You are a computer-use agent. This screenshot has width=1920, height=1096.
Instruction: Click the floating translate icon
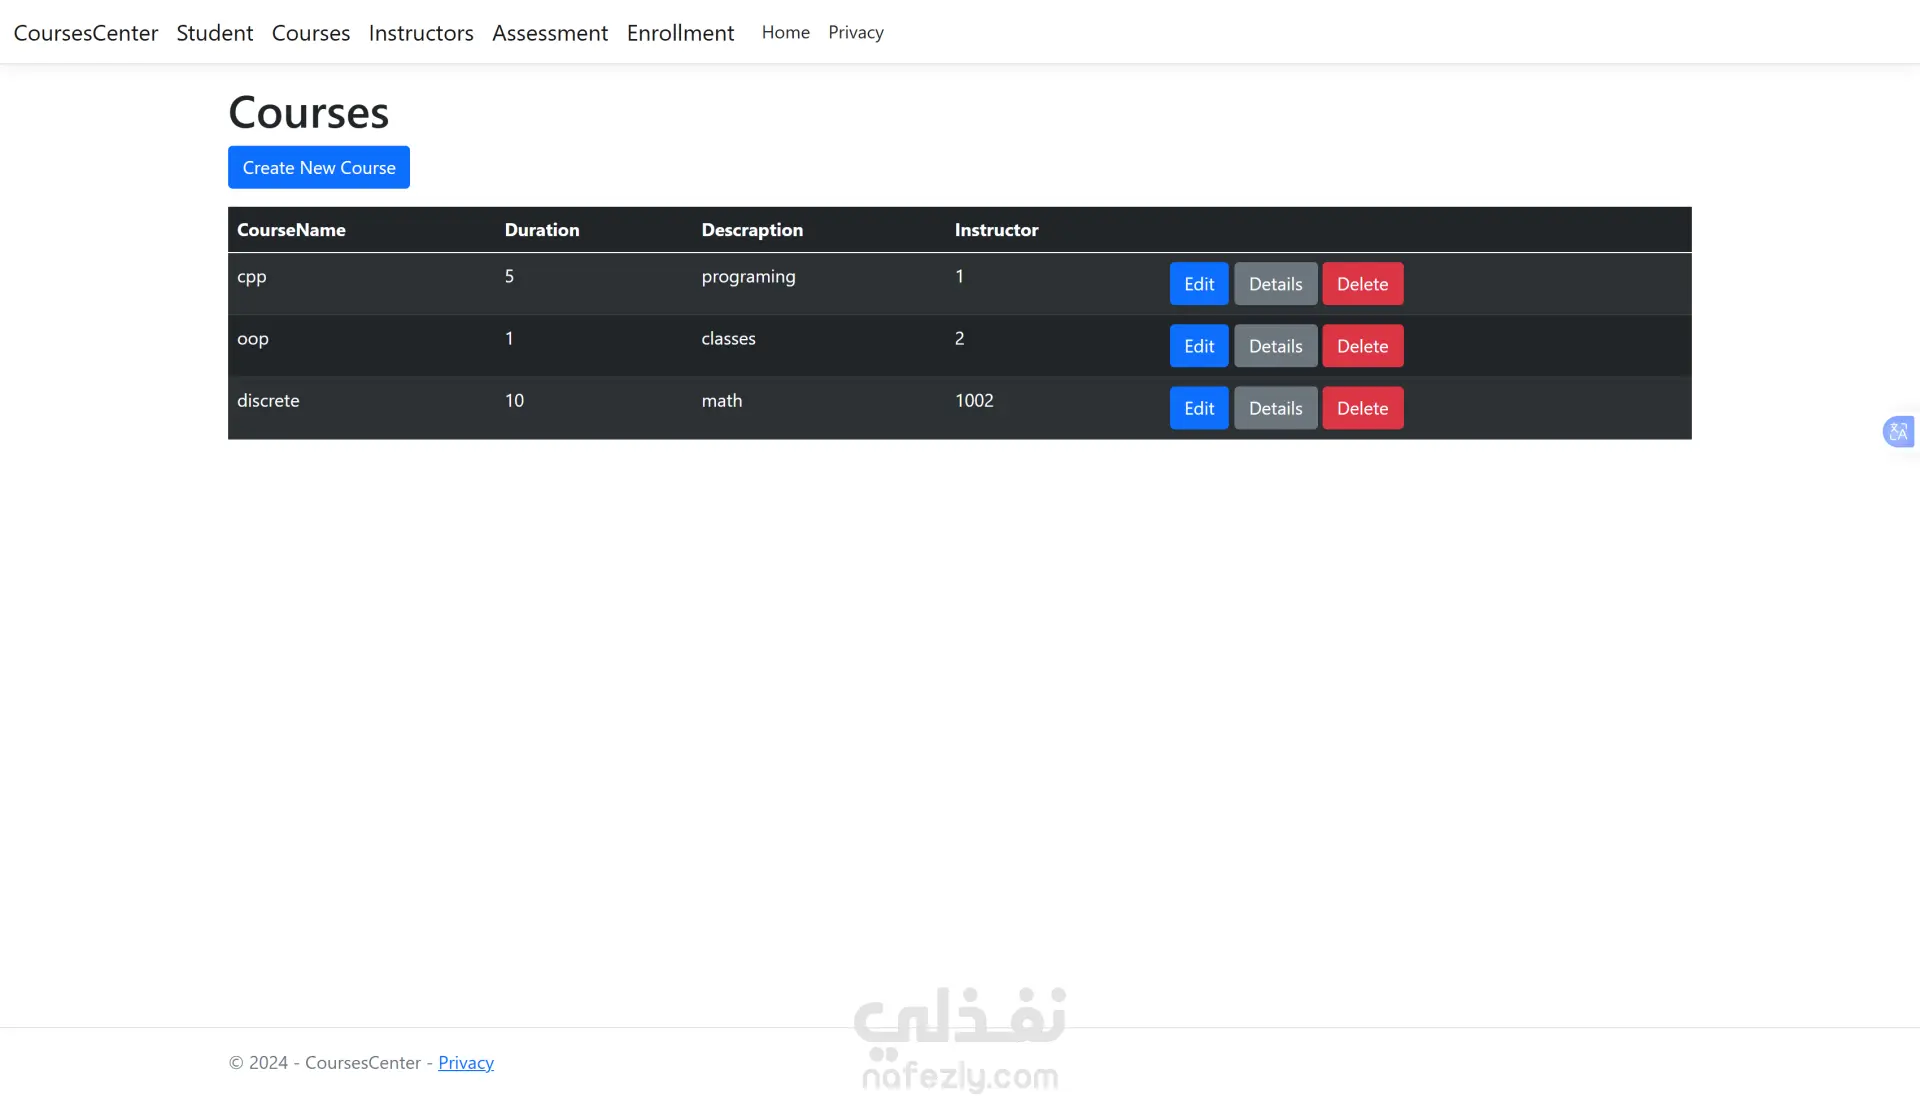1898,432
